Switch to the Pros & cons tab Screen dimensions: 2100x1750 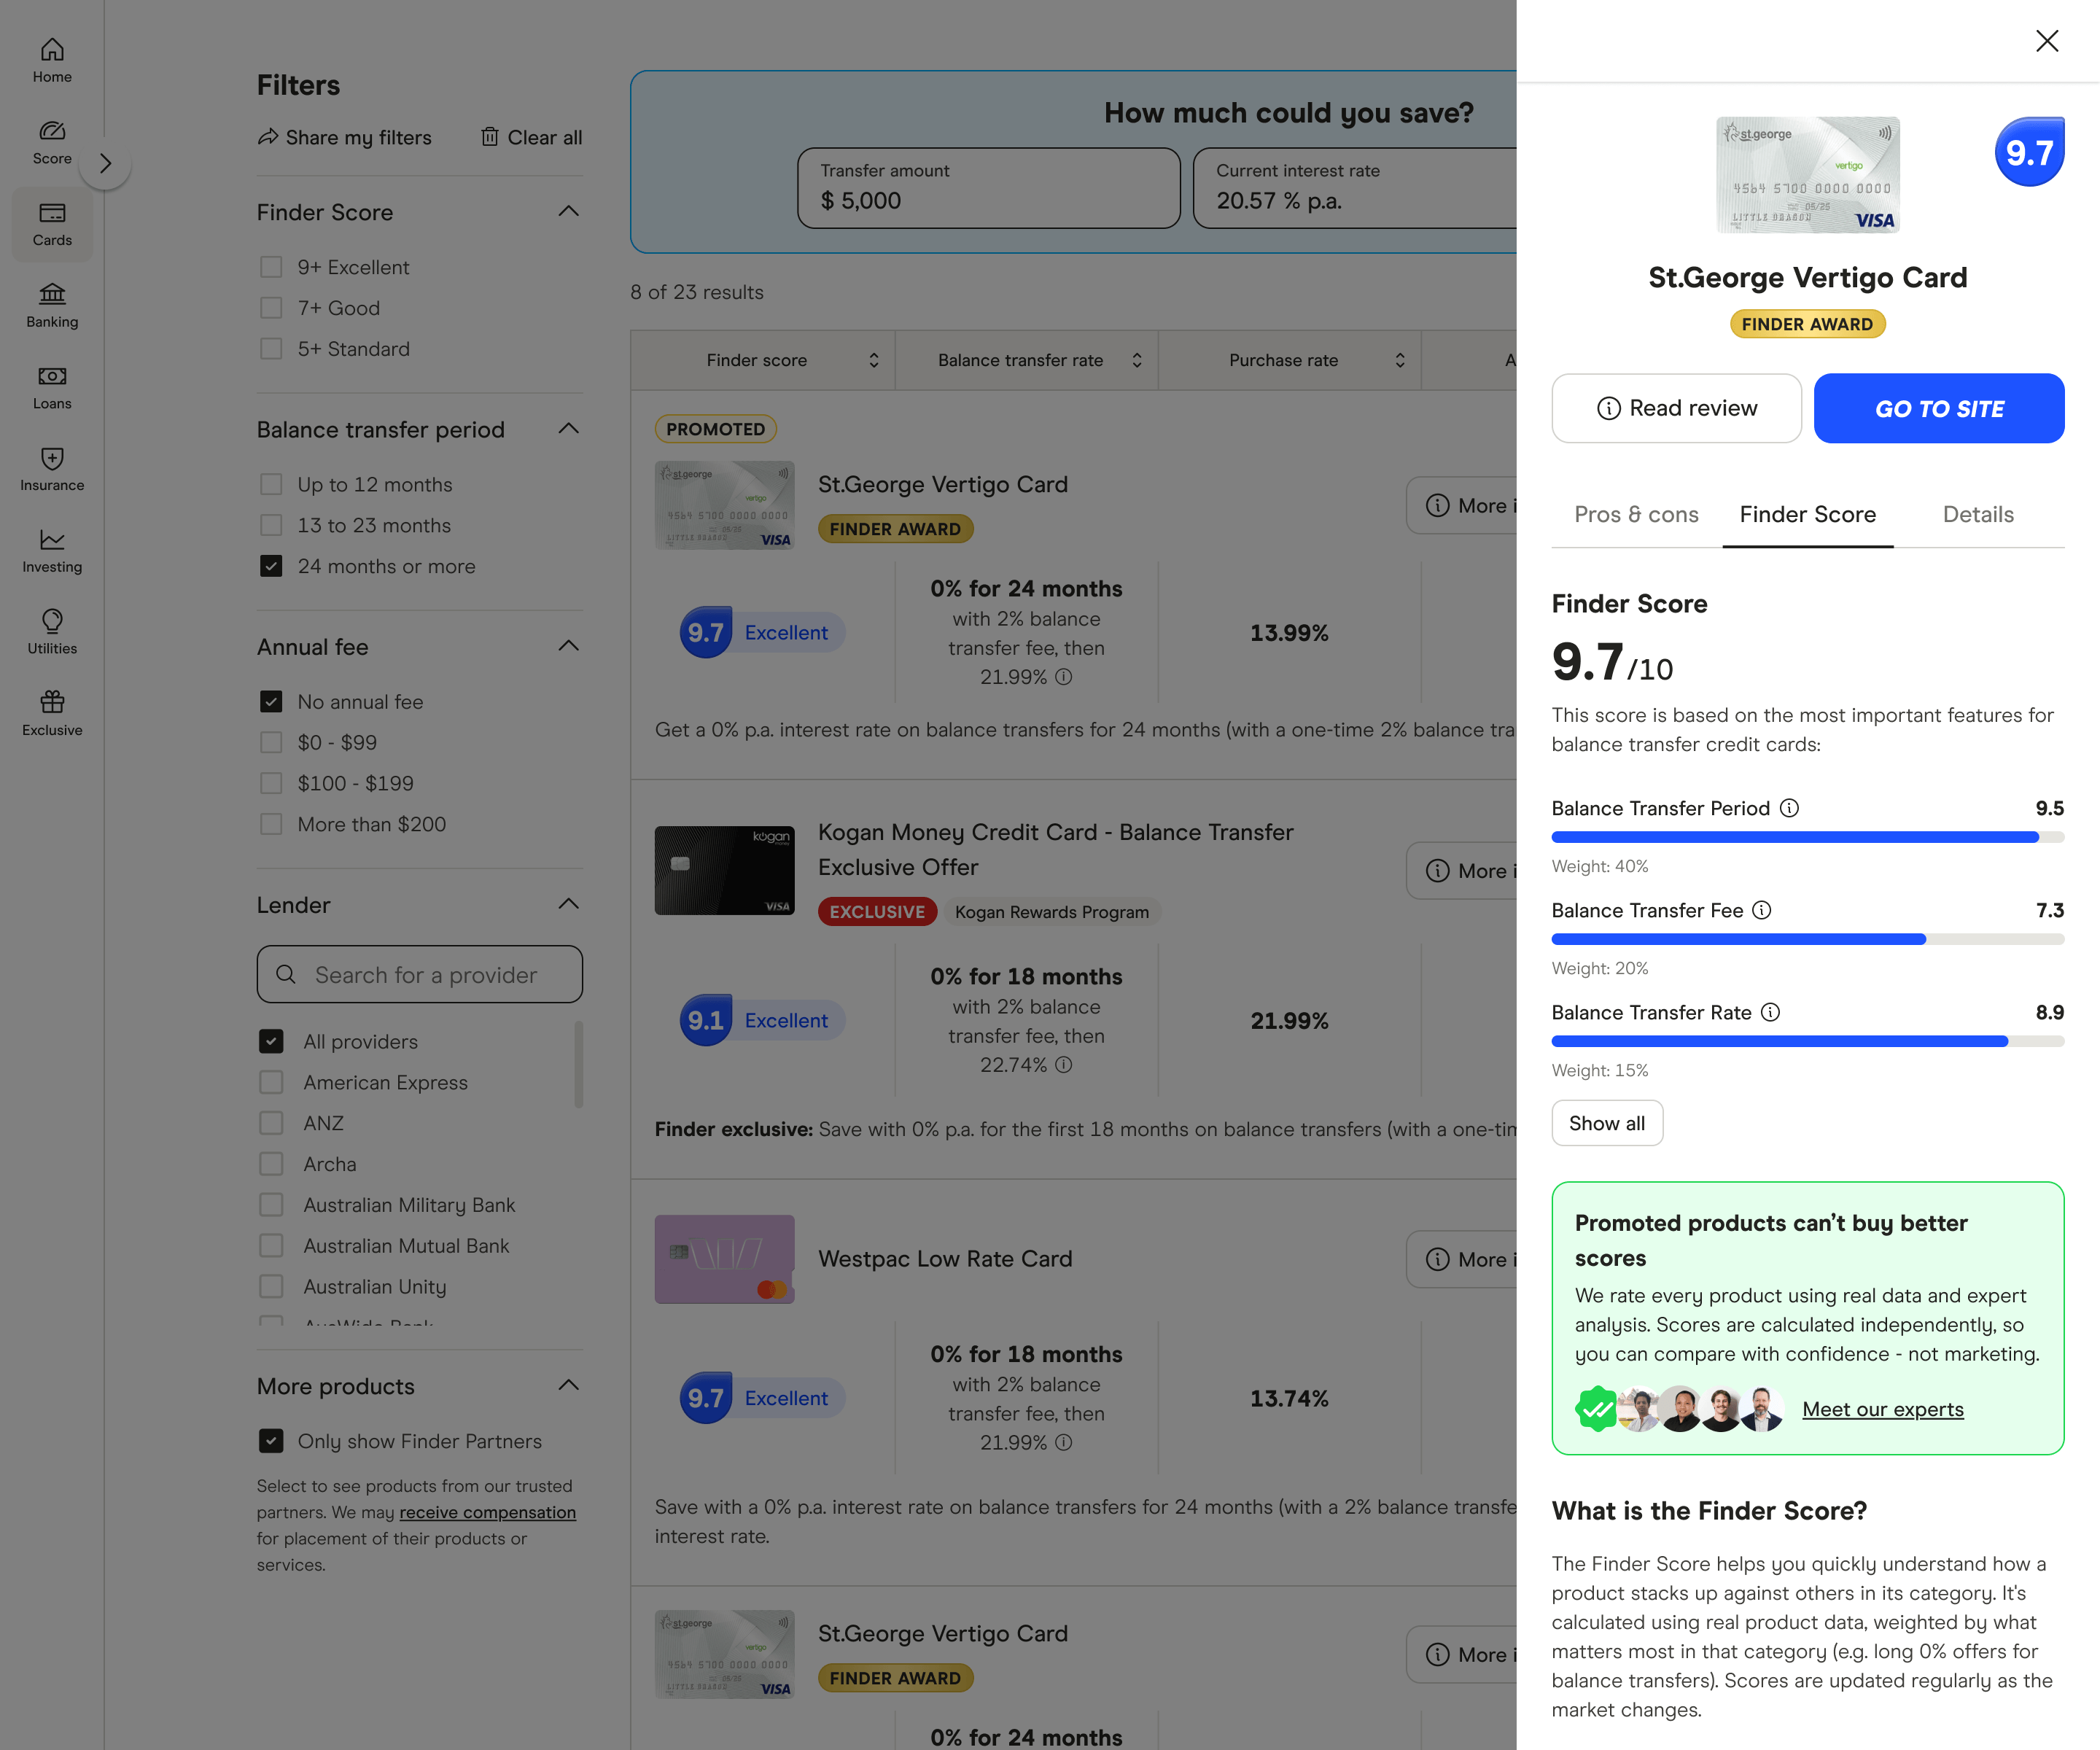pos(1636,514)
